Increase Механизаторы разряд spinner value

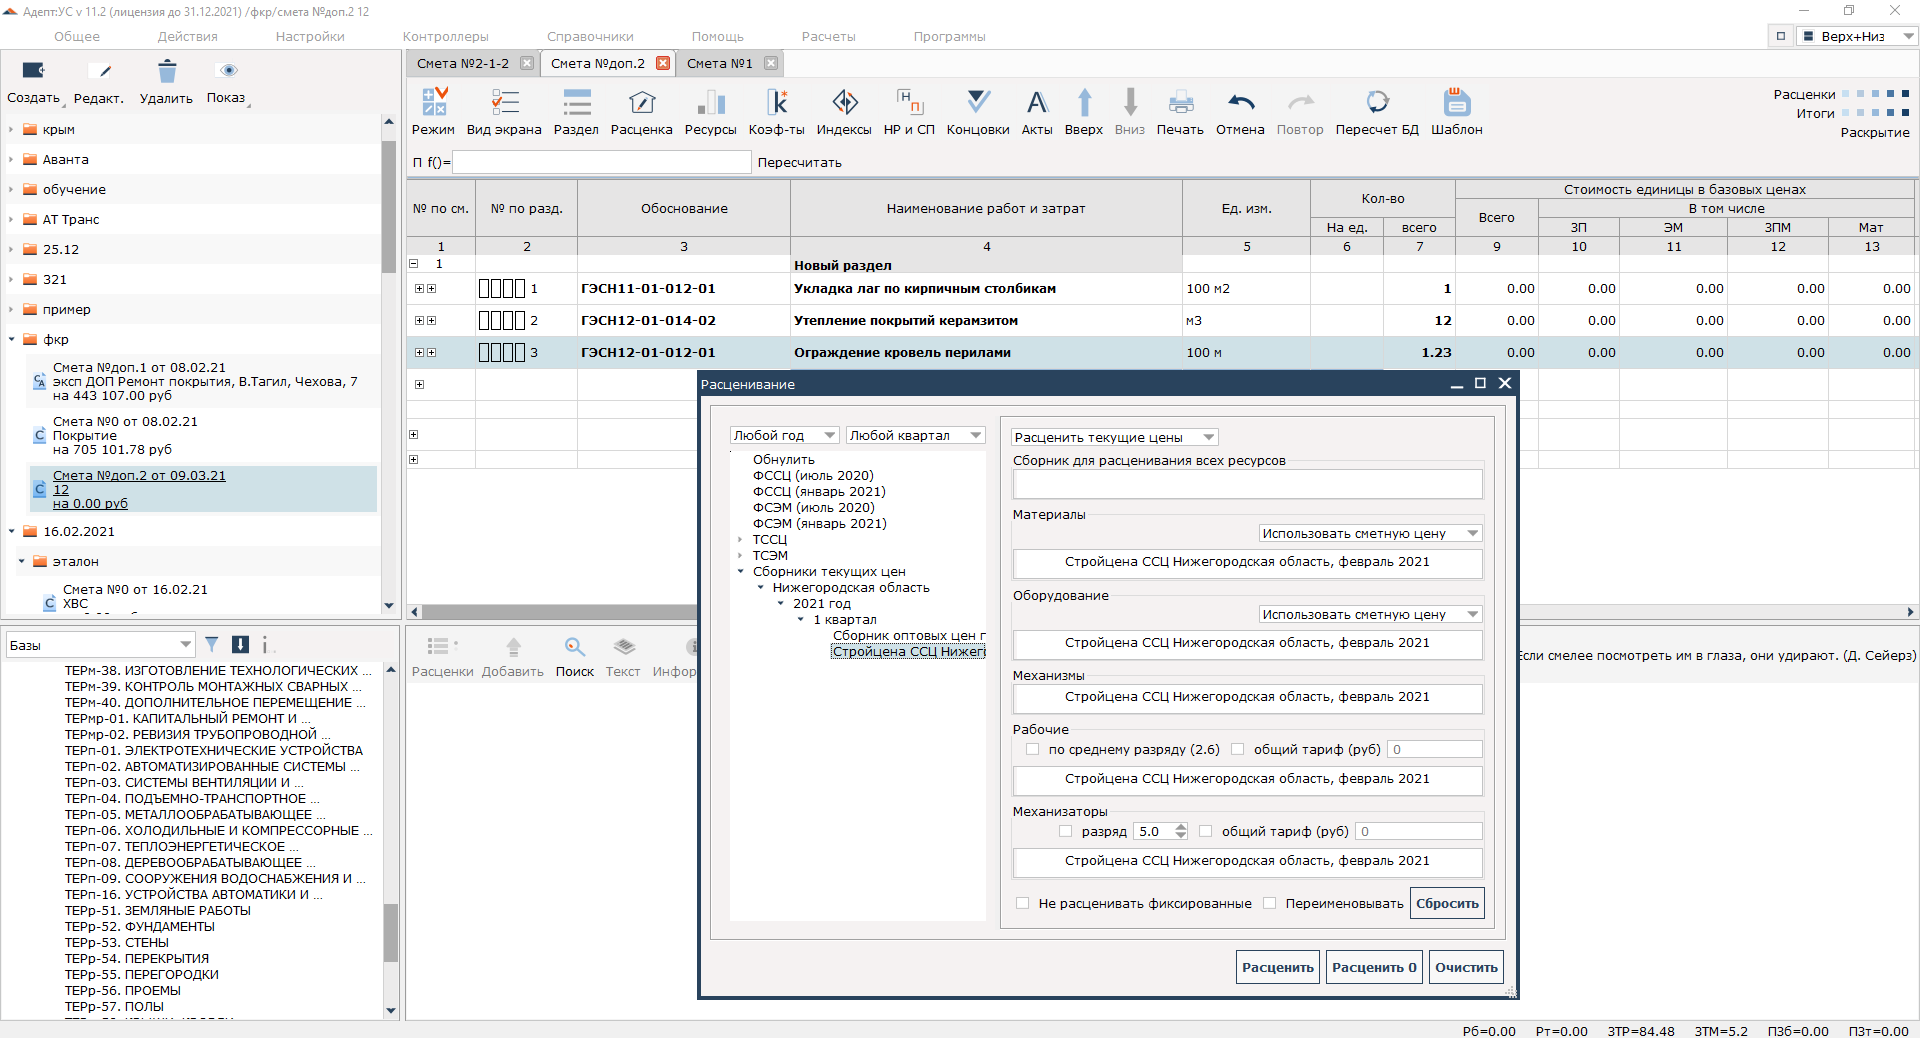tap(1181, 827)
